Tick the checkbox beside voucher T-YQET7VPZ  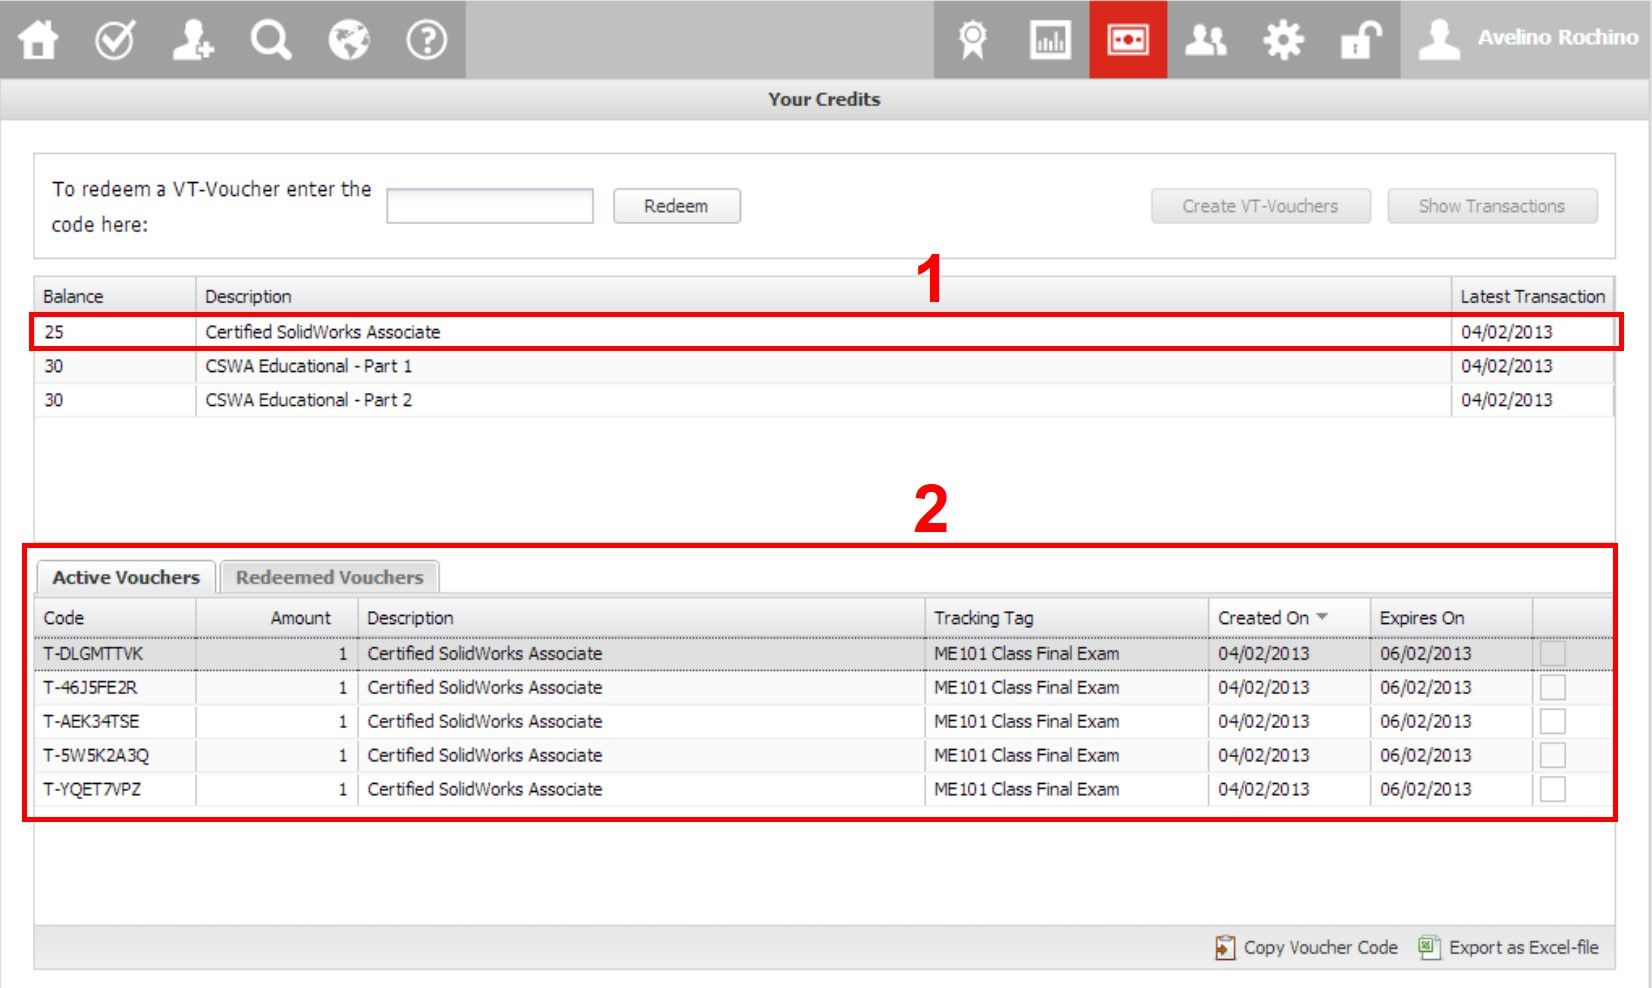(1555, 789)
